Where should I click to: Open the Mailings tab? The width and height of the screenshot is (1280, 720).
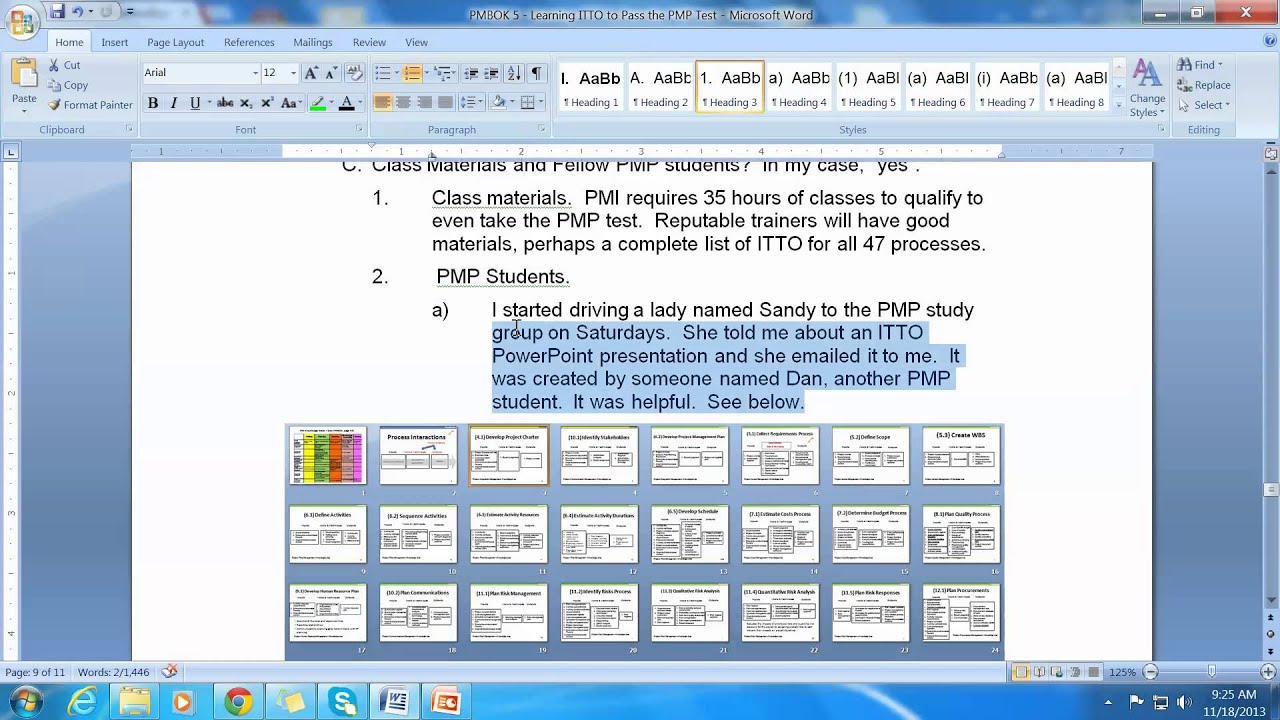click(x=313, y=42)
